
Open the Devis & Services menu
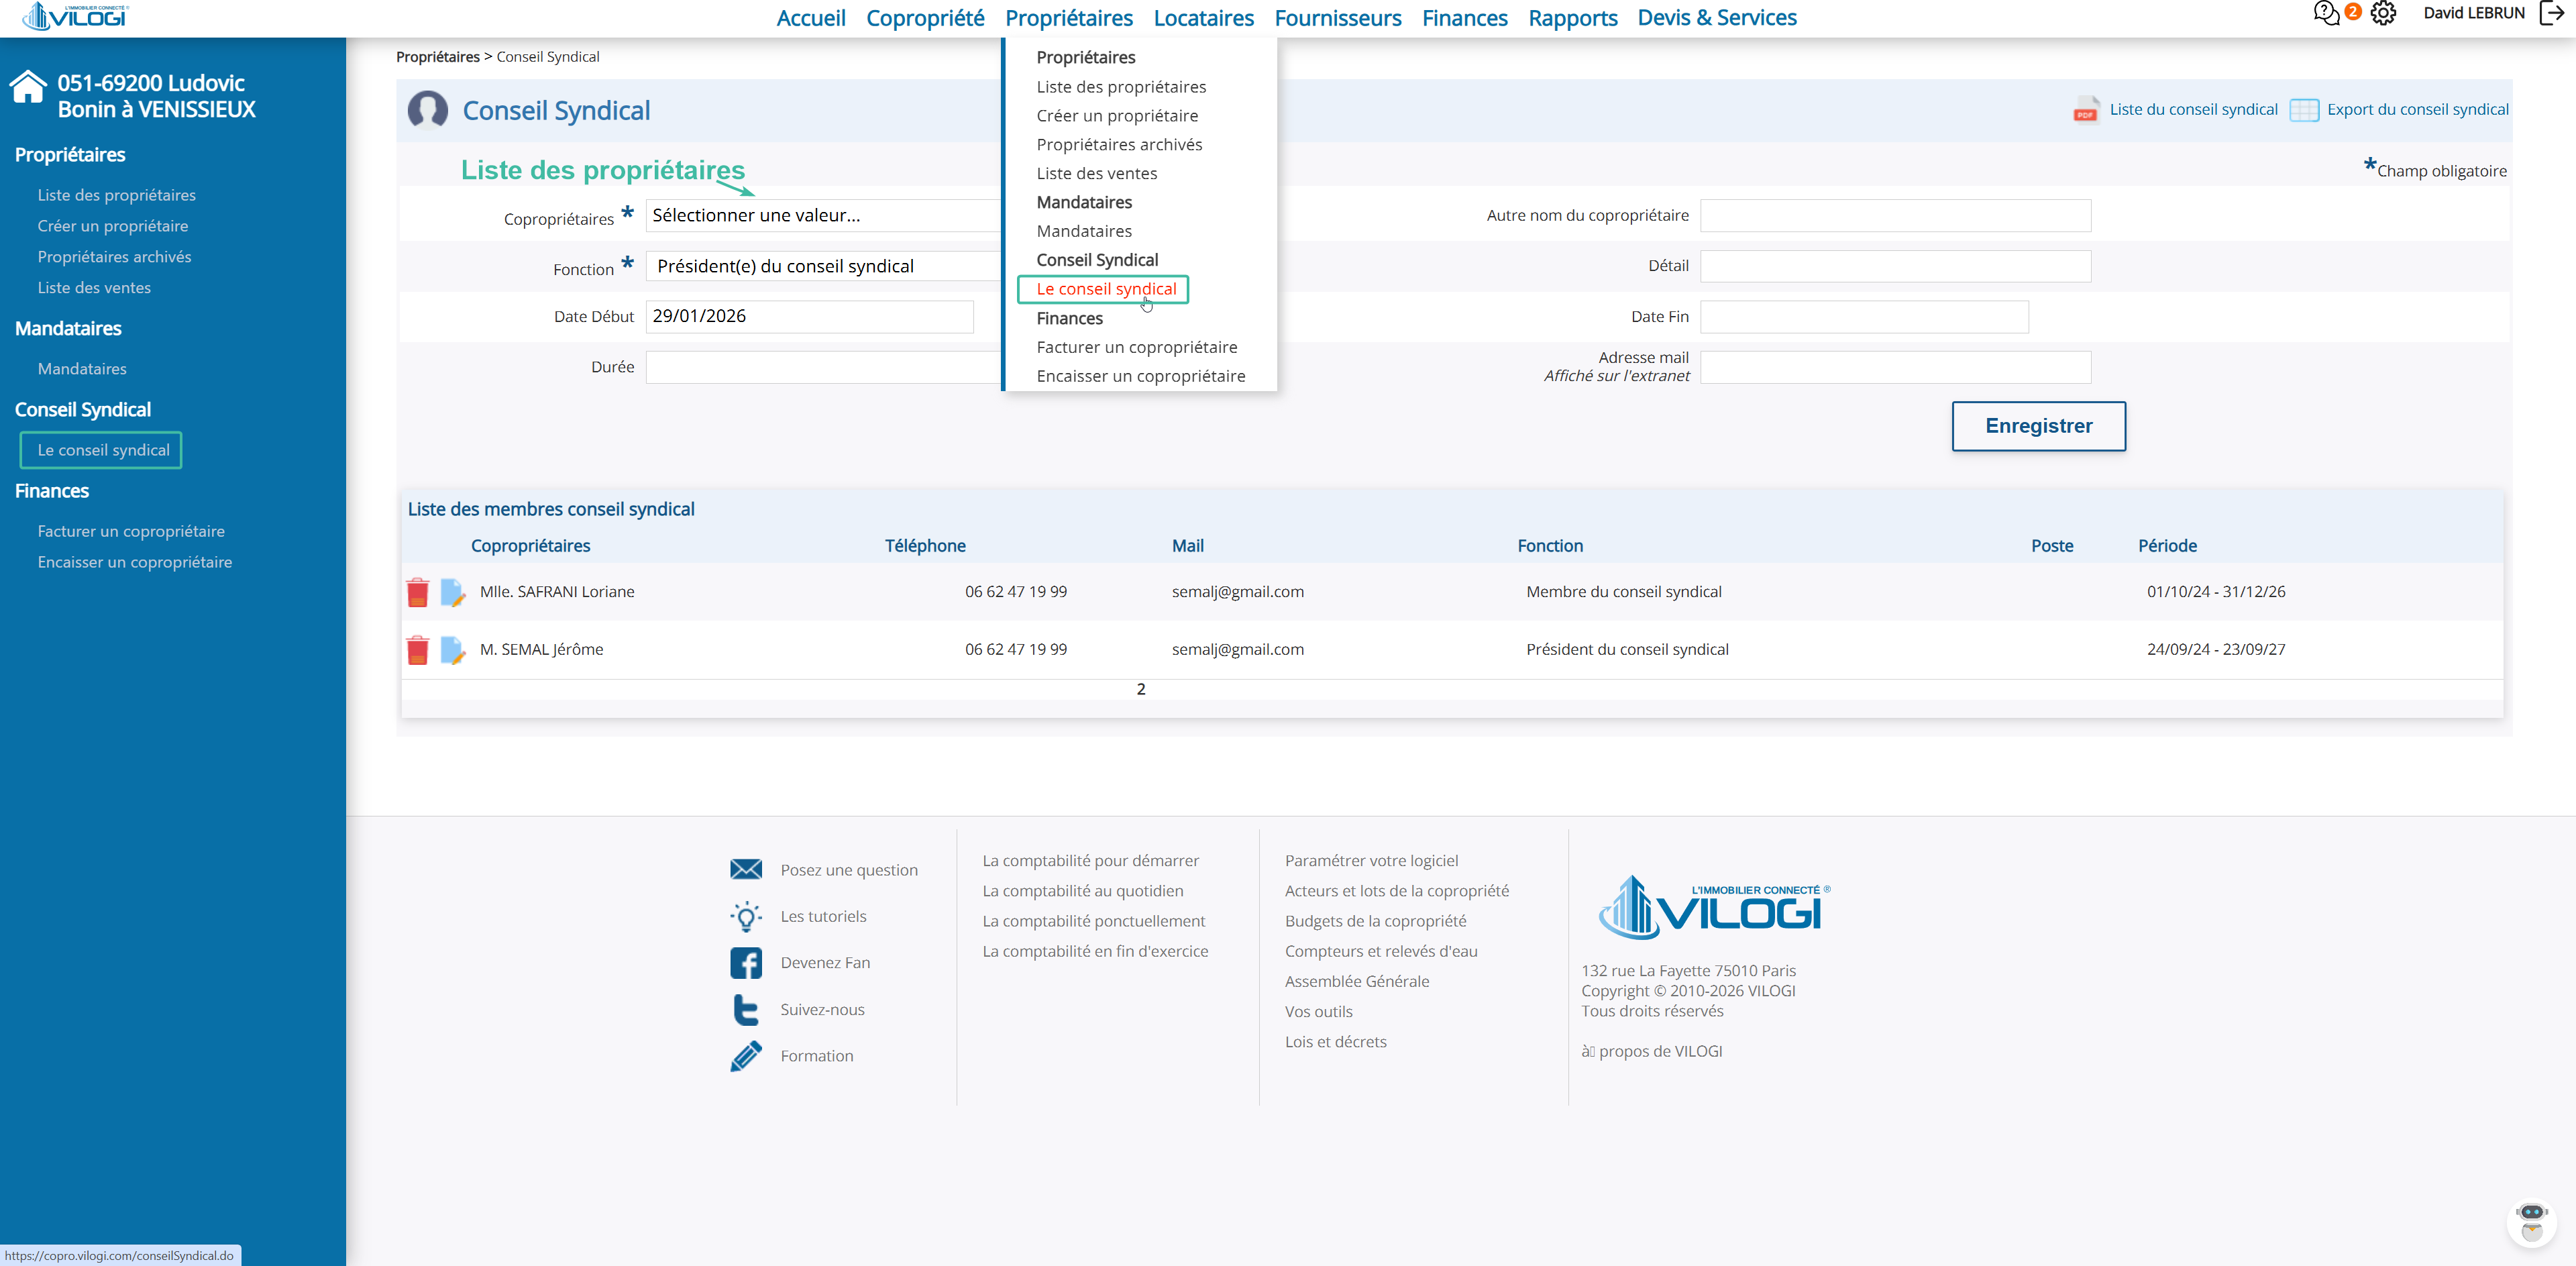(x=1717, y=18)
